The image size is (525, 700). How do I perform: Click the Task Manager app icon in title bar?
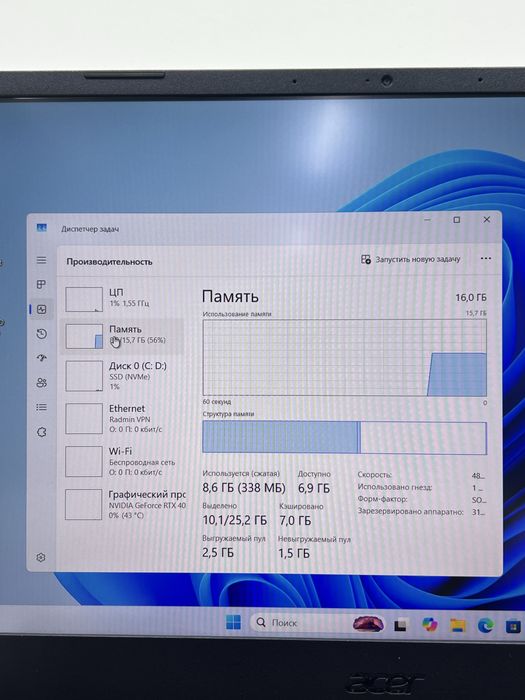click(x=42, y=228)
